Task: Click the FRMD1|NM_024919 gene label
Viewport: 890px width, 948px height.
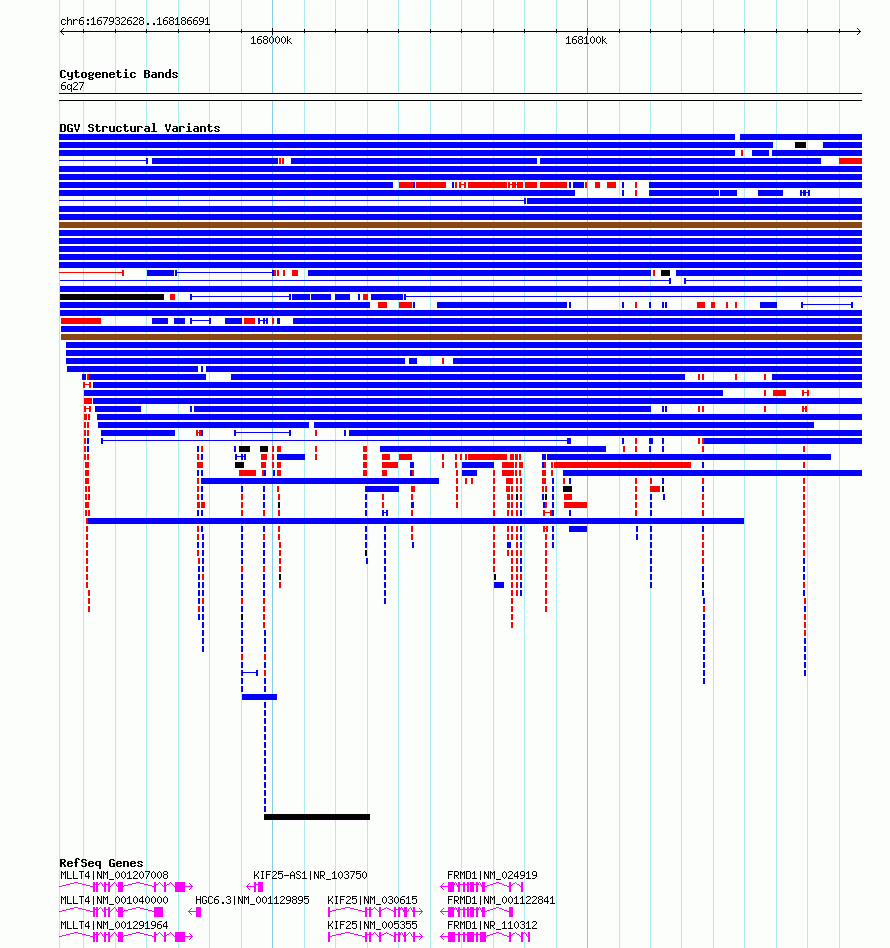Action: click(492, 875)
